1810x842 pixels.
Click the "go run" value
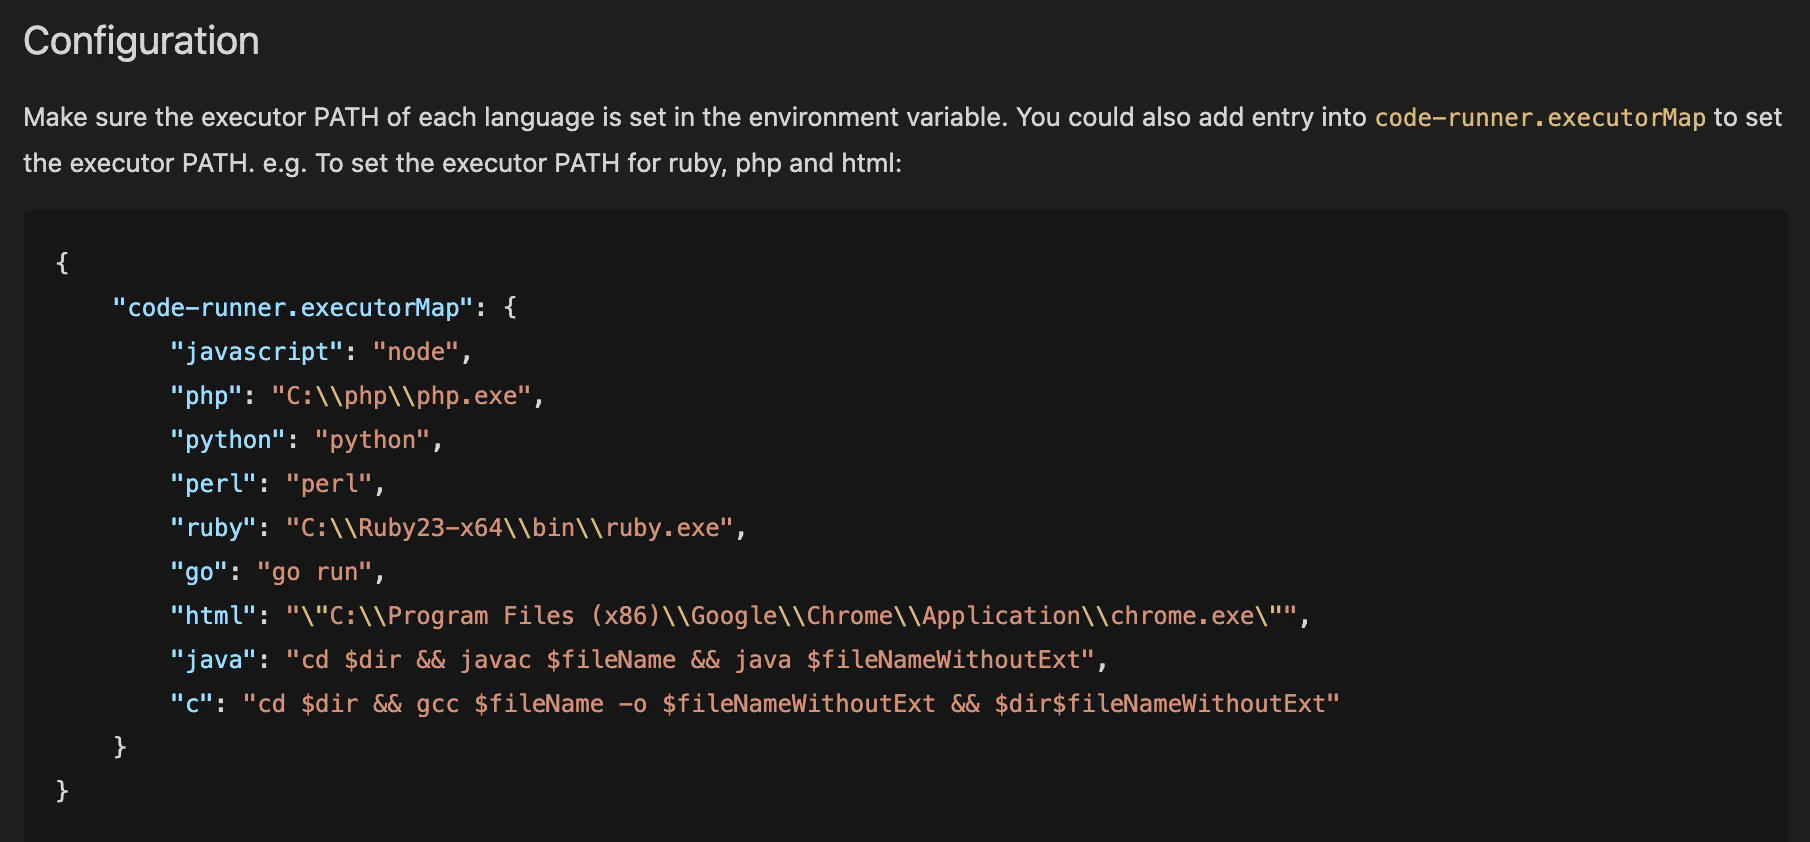(x=314, y=572)
